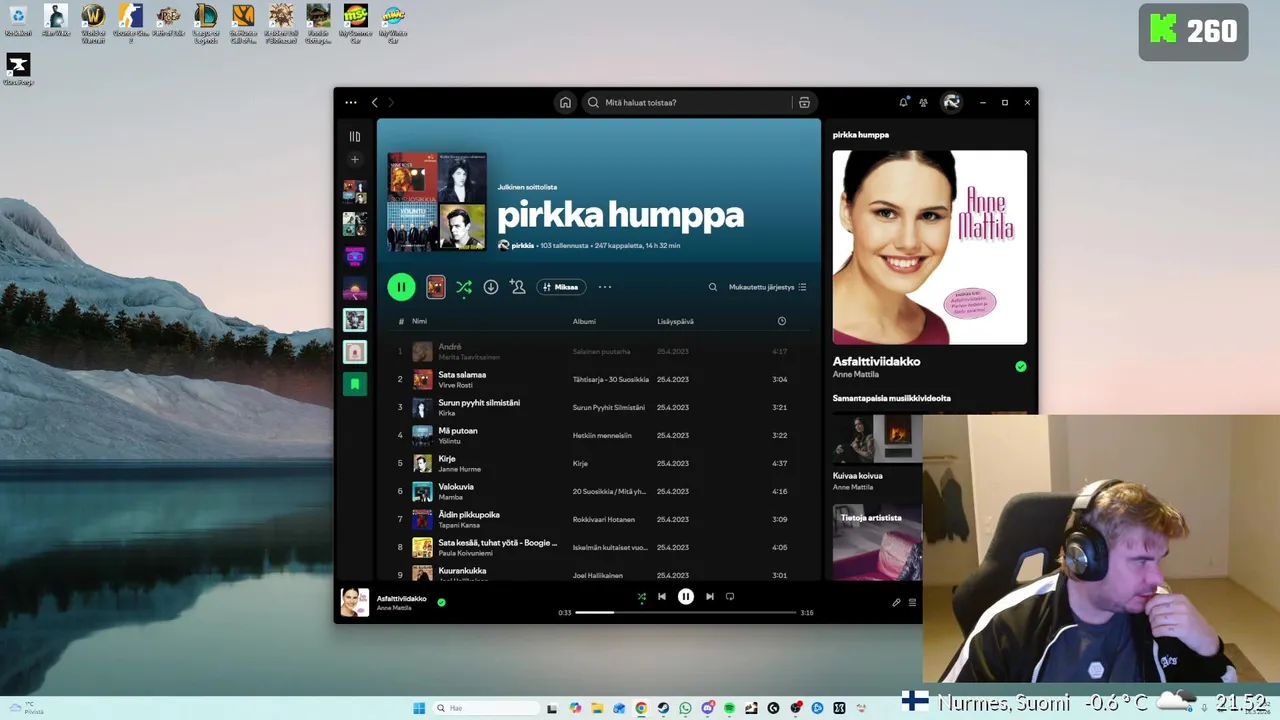The height and width of the screenshot is (720, 1280).
Task: Open the lyrics microphone icon in the player
Action: tap(896, 602)
